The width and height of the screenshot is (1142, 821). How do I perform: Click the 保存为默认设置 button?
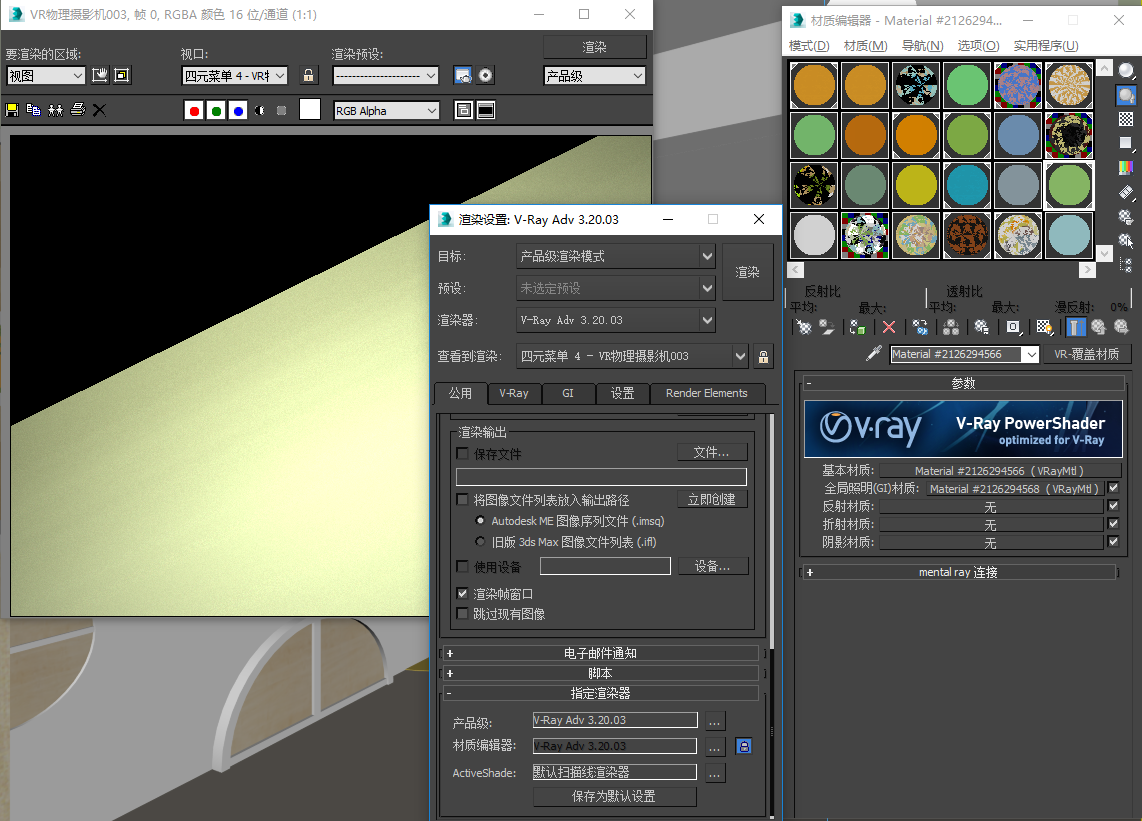coord(617,796)
